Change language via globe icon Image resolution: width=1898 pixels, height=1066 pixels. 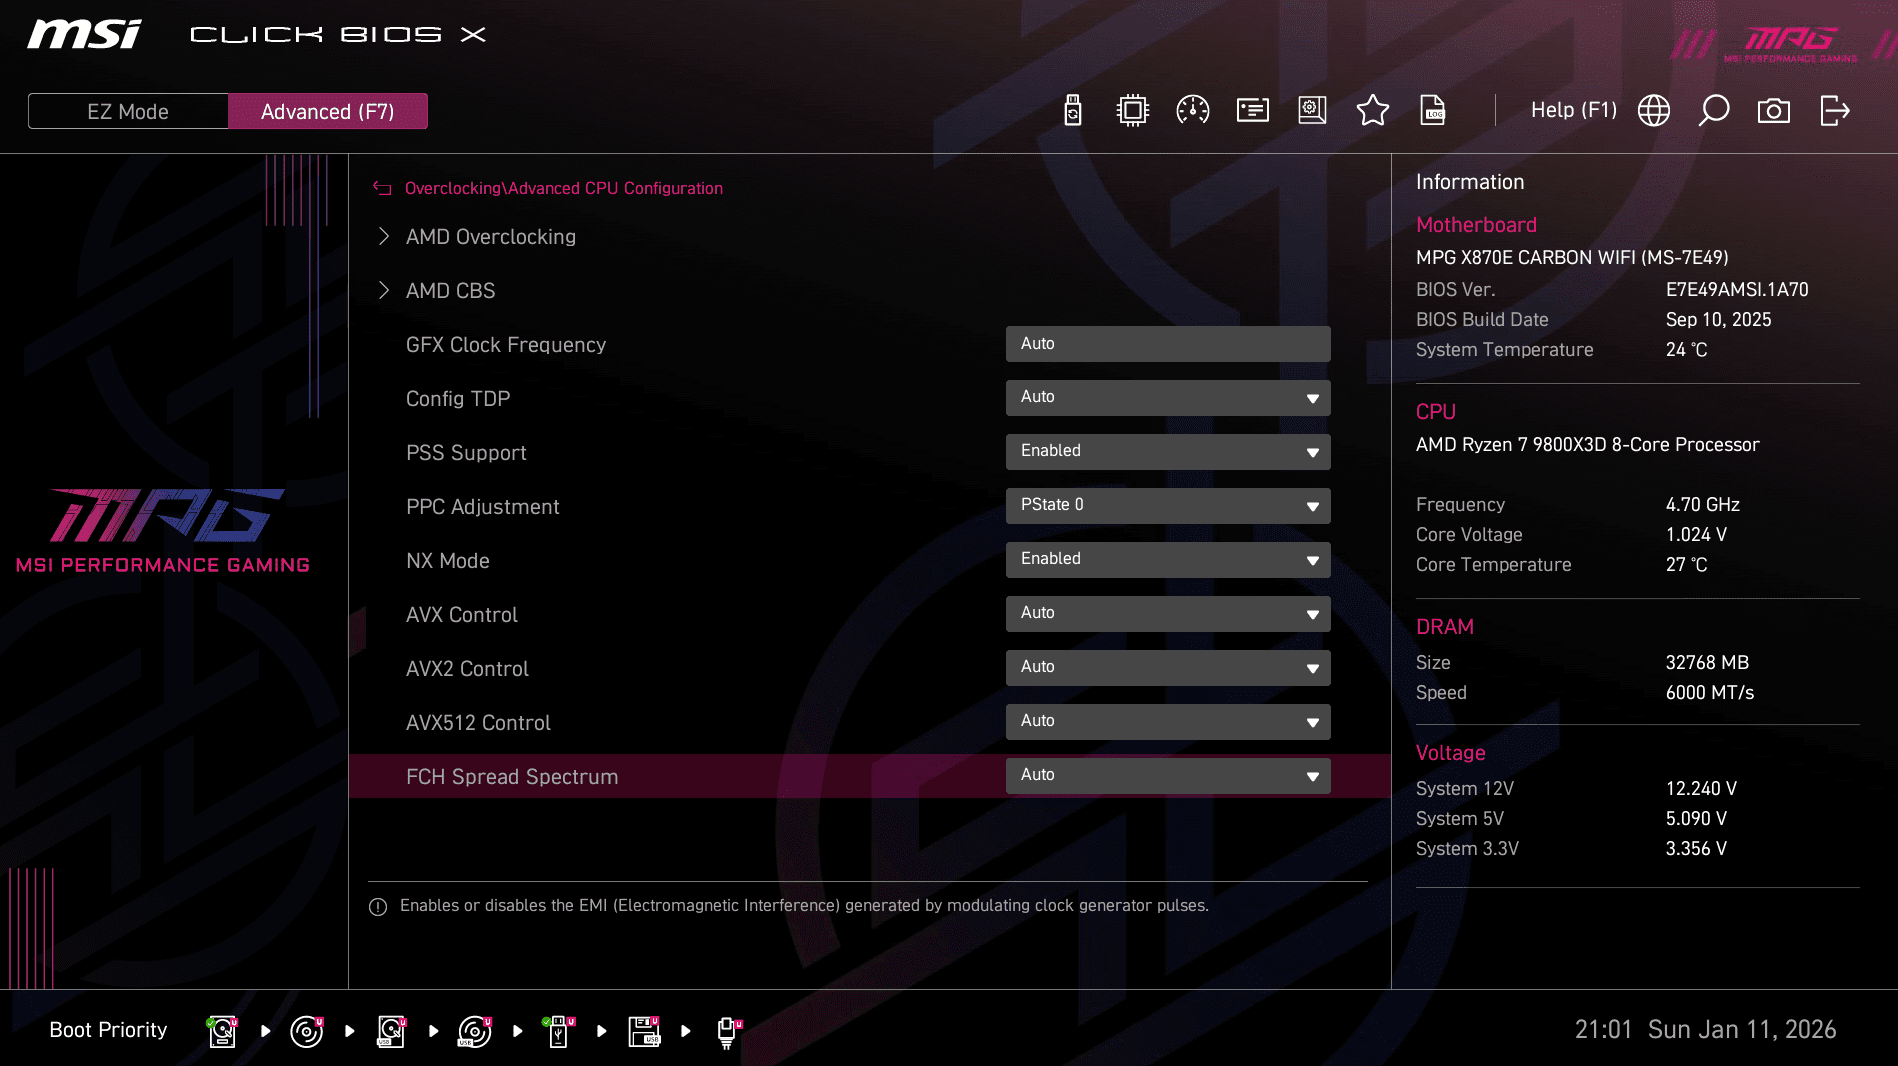pos(1654,110)
